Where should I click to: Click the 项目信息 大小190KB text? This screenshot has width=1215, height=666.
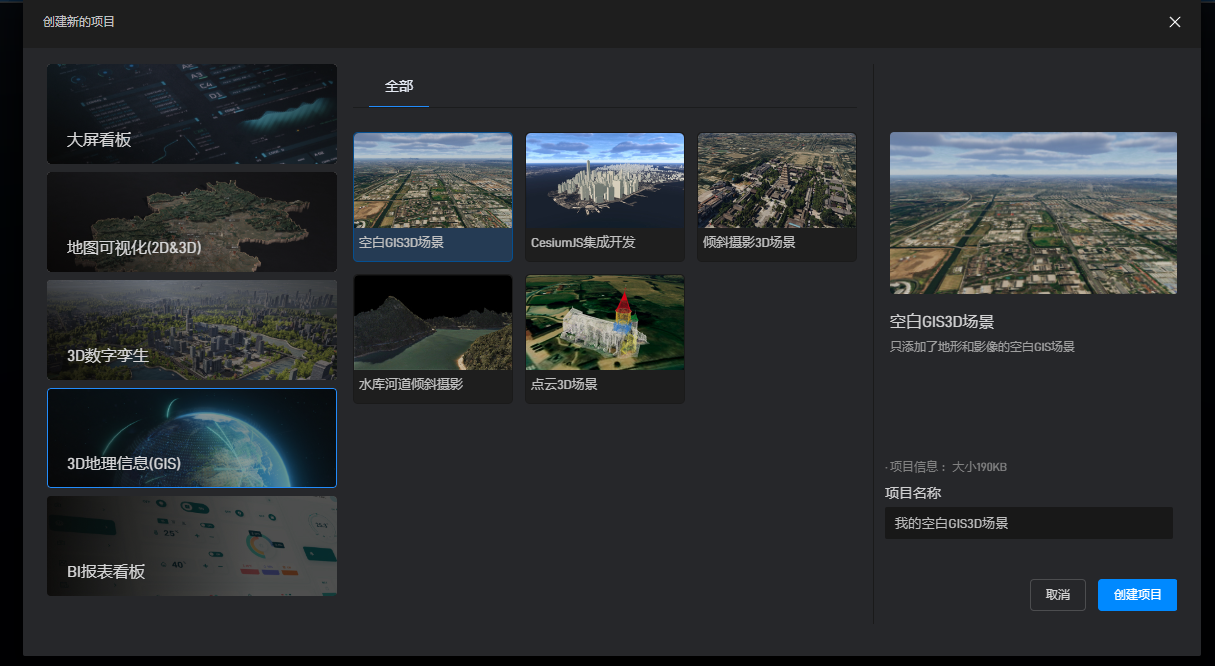tap(946, 467)
